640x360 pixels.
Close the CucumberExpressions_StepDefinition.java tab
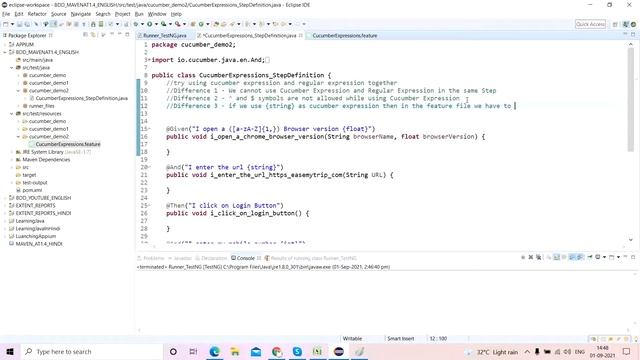(x=301, y=36)
